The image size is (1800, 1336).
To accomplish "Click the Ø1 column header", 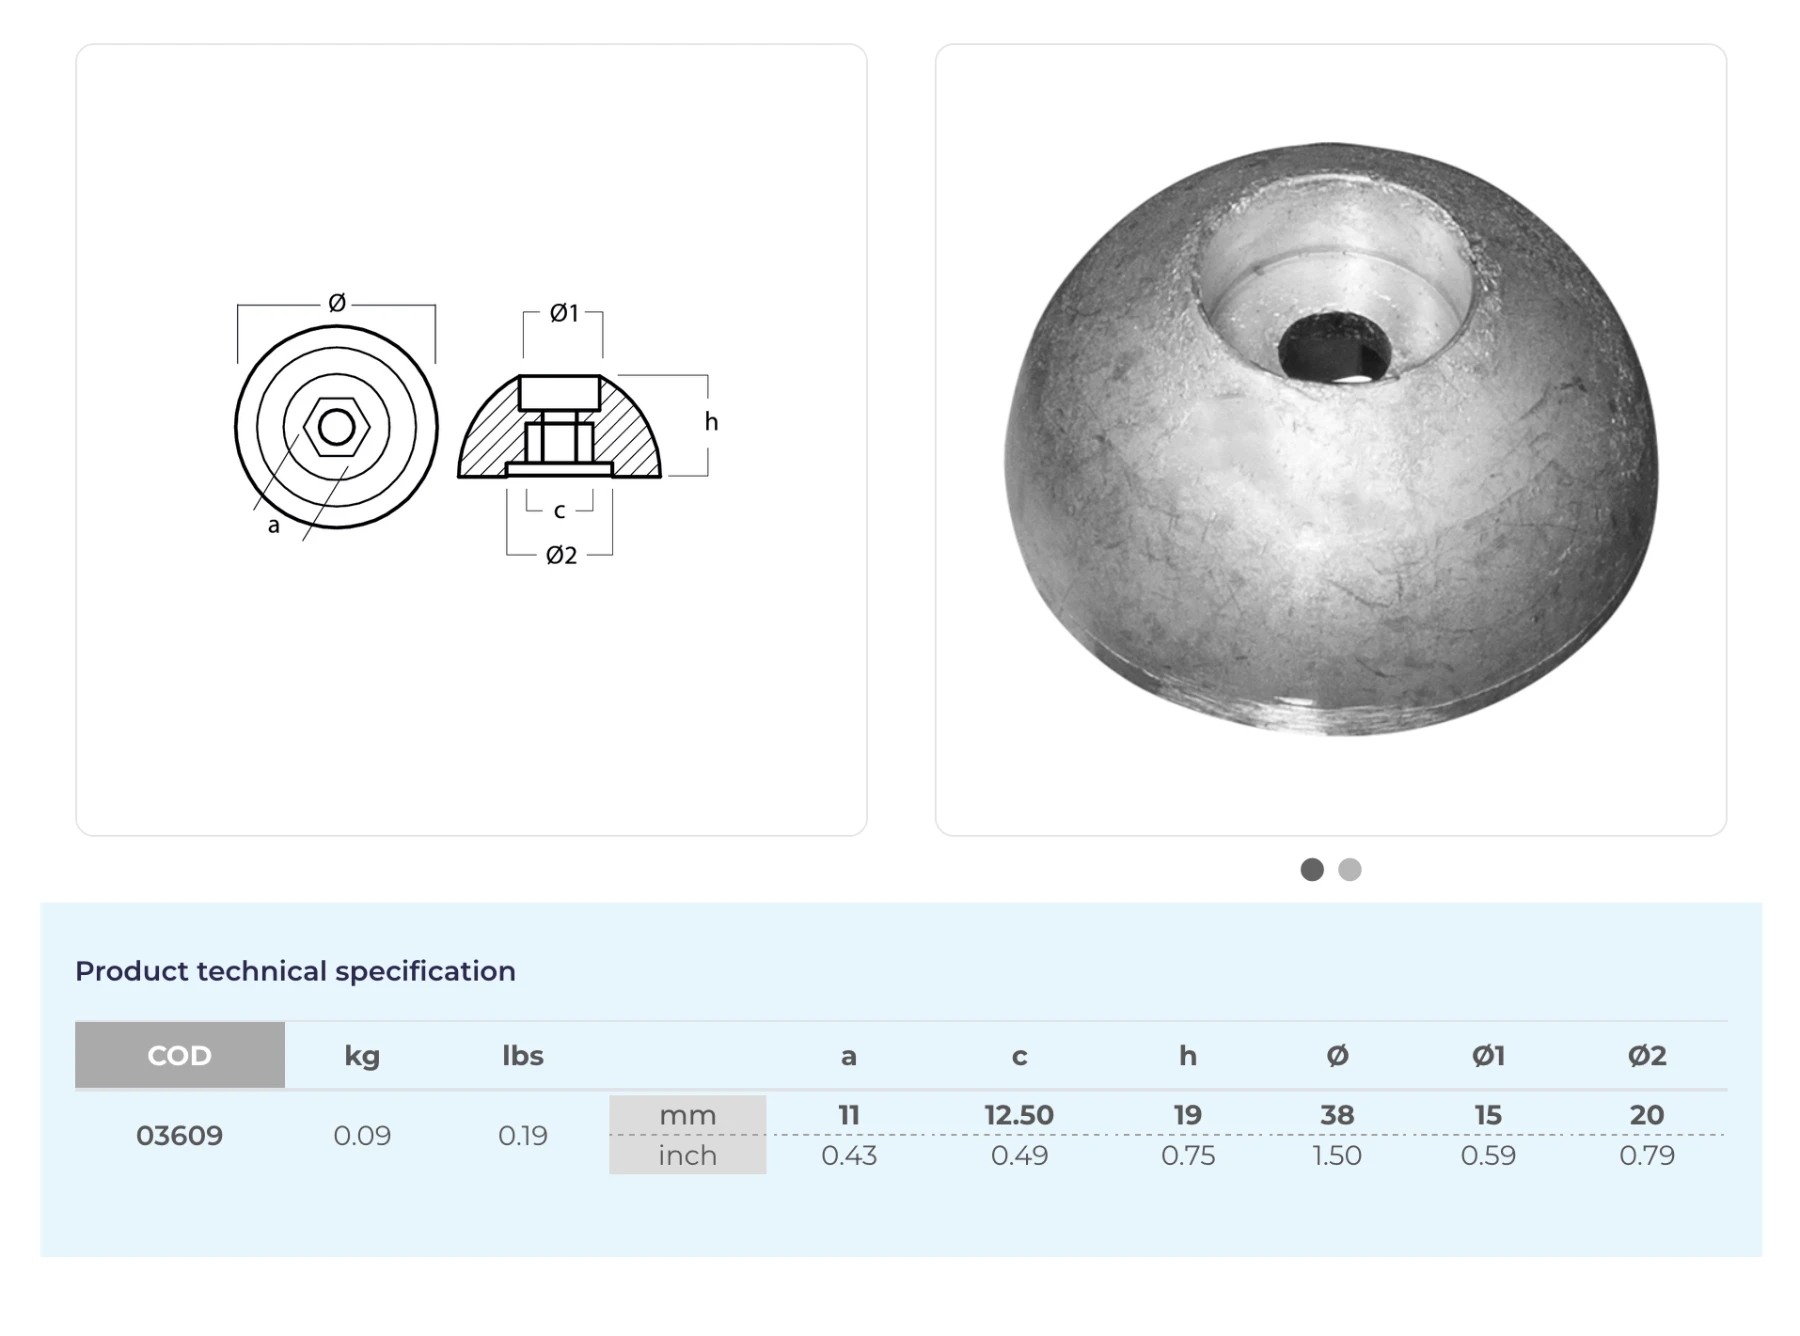I will tap(1488, 1055).
